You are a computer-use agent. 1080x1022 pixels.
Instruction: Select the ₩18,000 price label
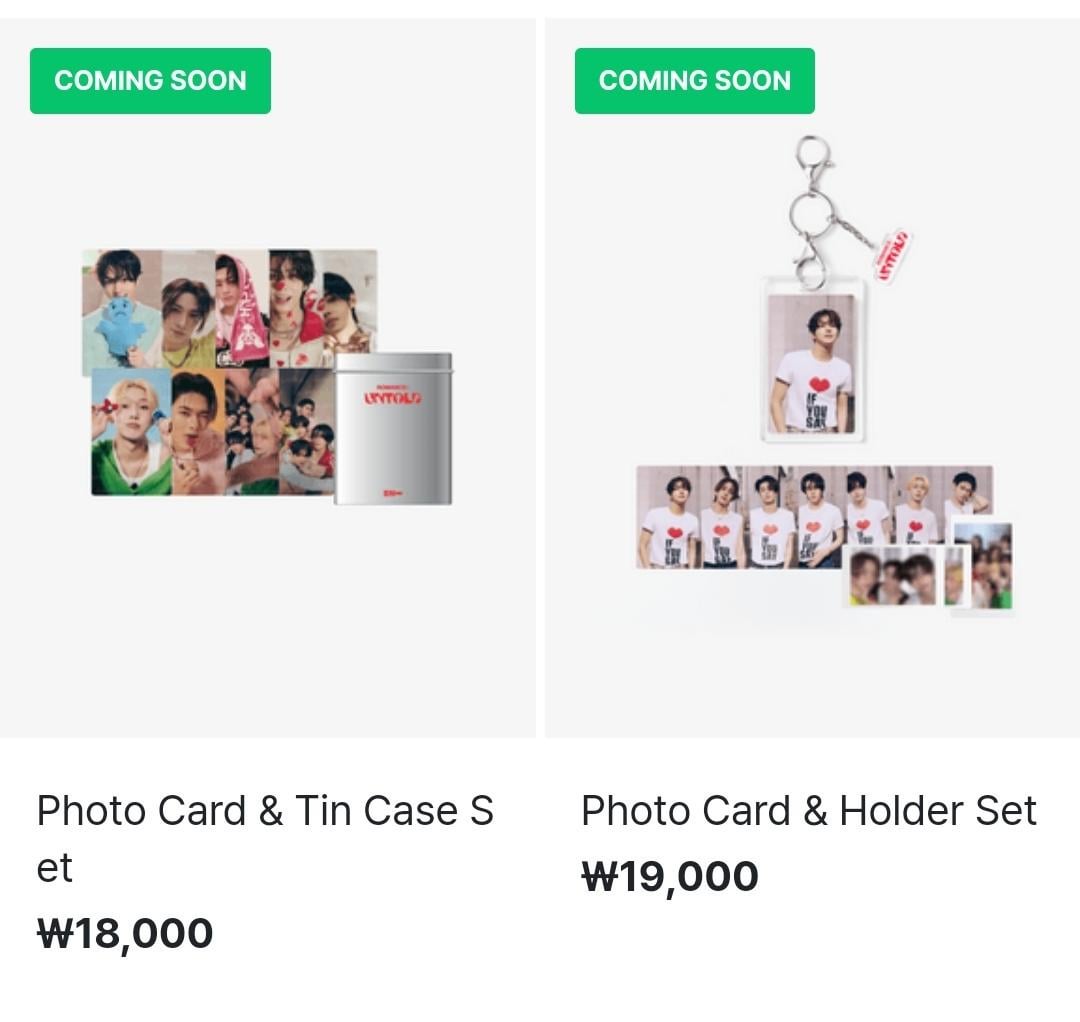tap(125, 934)
